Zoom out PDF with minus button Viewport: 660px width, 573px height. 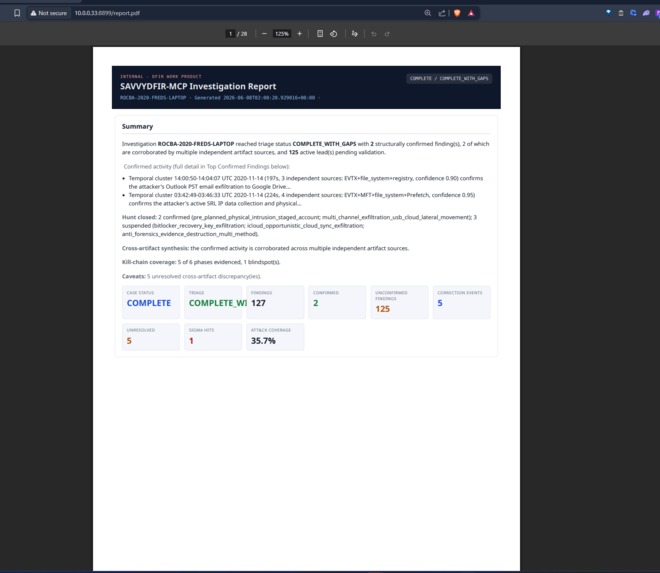(x=264, y=34)
